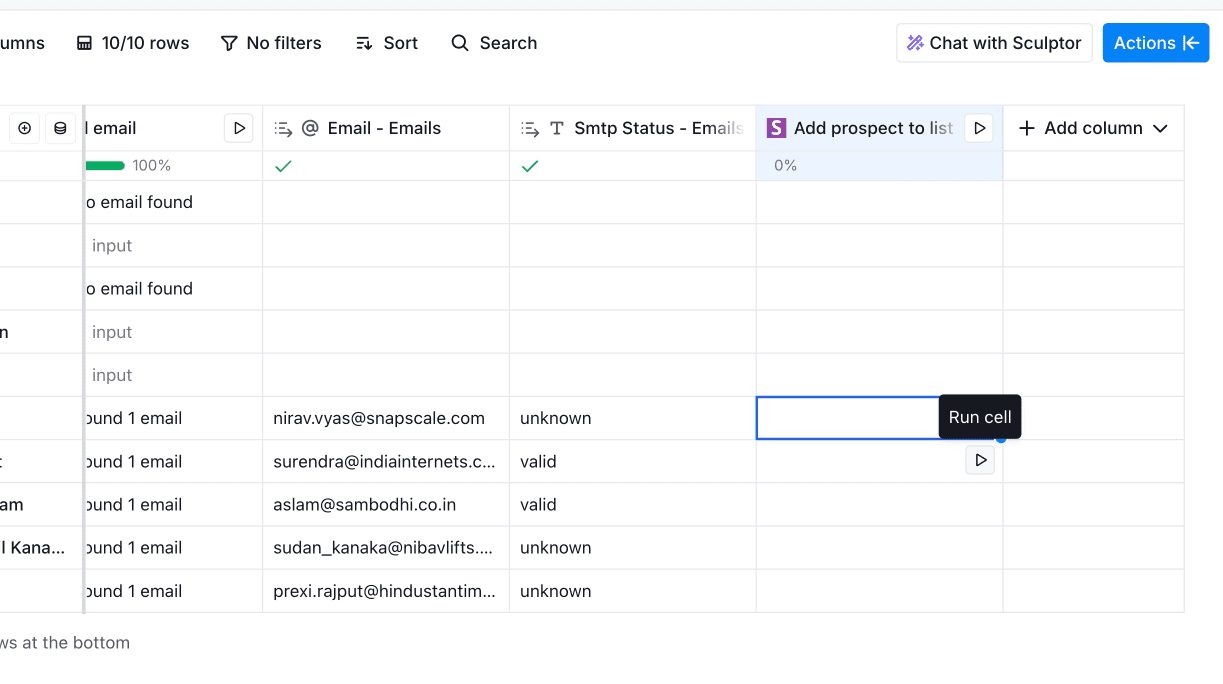Run the email finder column play button

click(x=238, y=128)
